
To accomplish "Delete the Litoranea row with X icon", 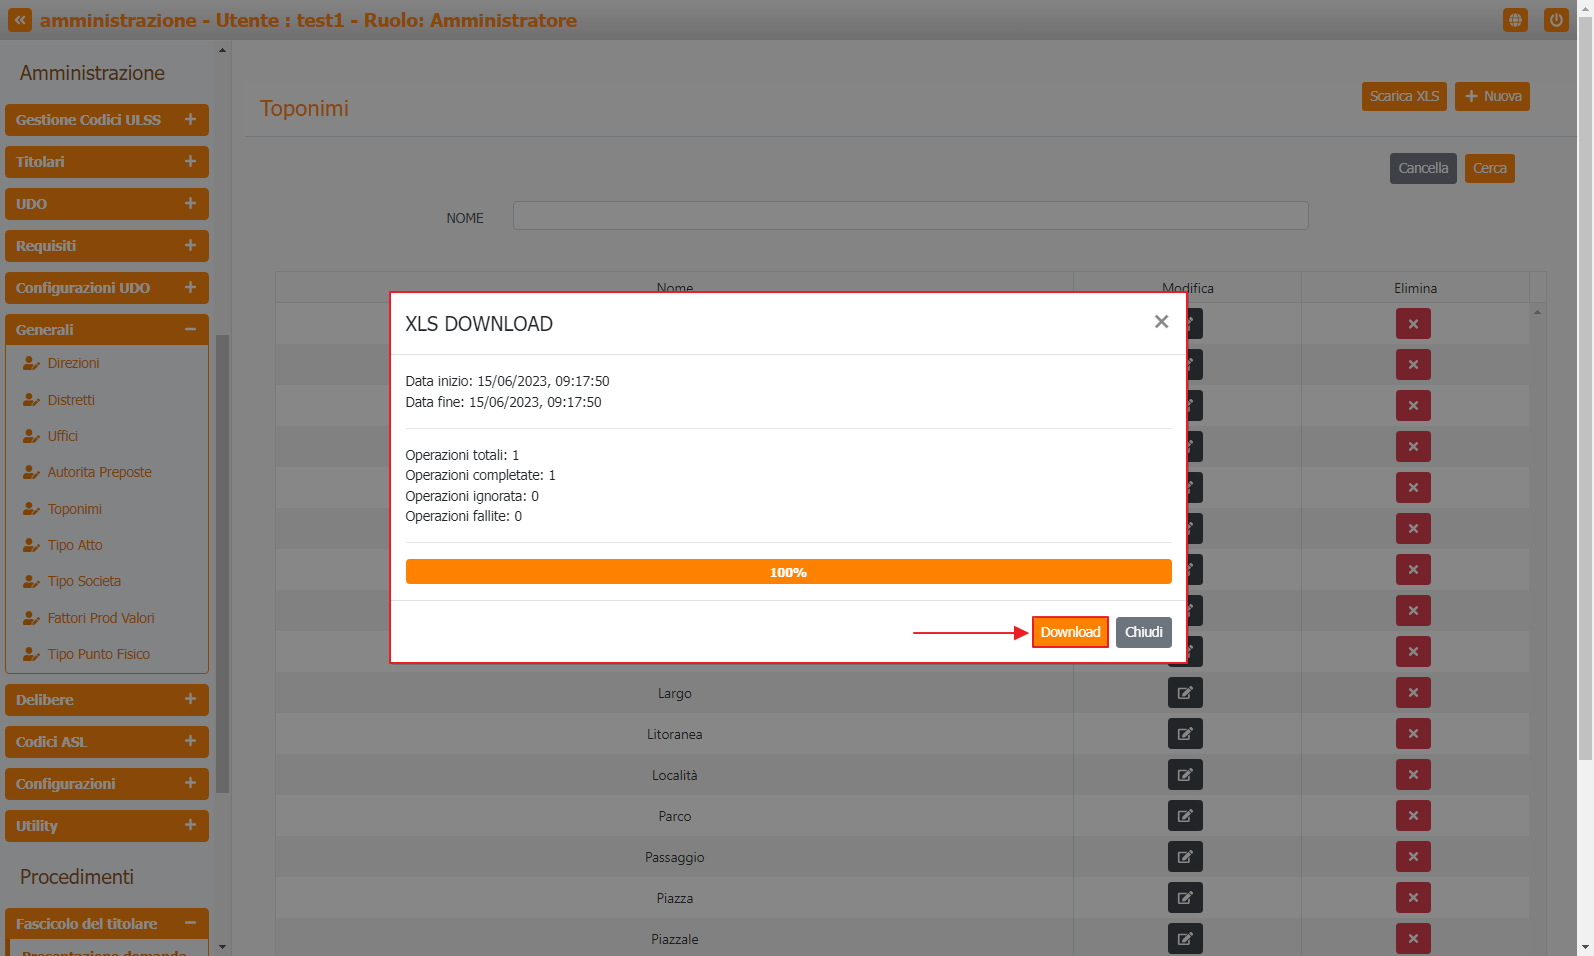I will tap(1413, 734).
